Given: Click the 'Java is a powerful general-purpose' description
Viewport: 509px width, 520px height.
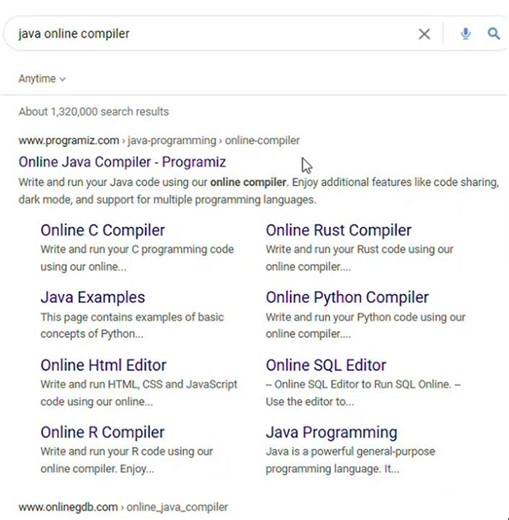Looking at the screenshot, I should 350,460.
